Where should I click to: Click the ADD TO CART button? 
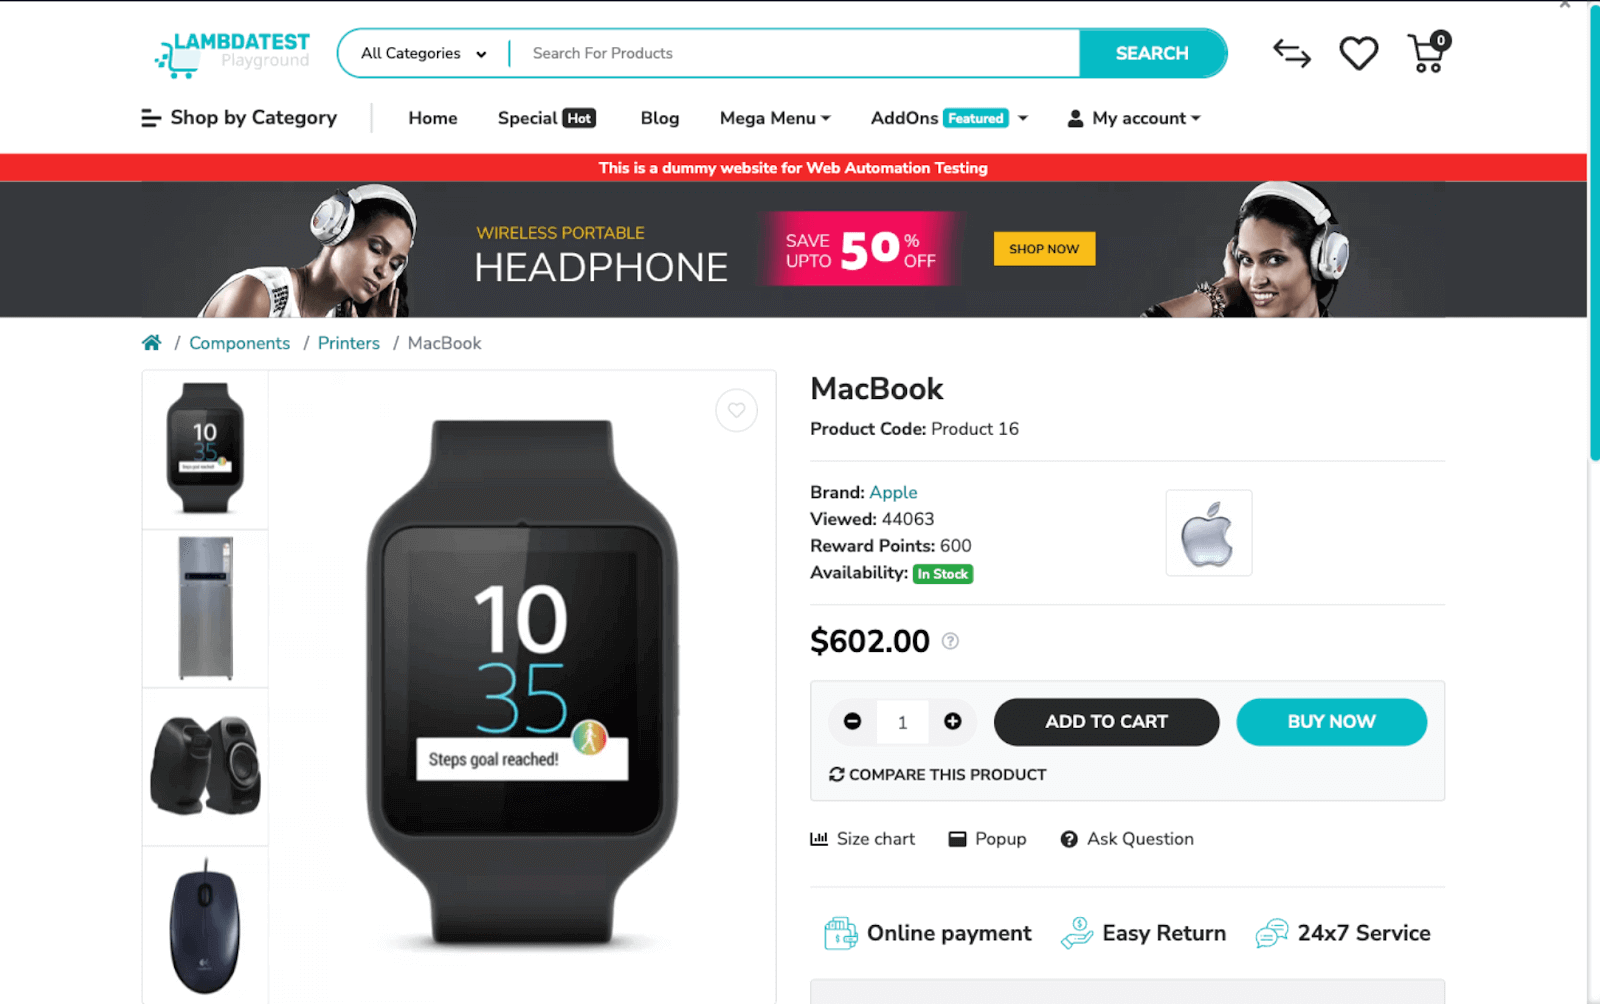[1106, 722]
